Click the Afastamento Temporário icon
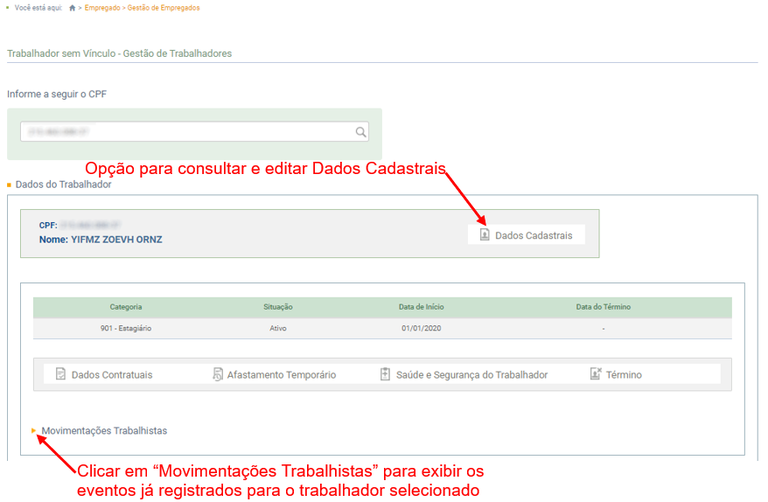Viewport: 768px width, 502px height. pyautogui.click(x=217, y=374)
